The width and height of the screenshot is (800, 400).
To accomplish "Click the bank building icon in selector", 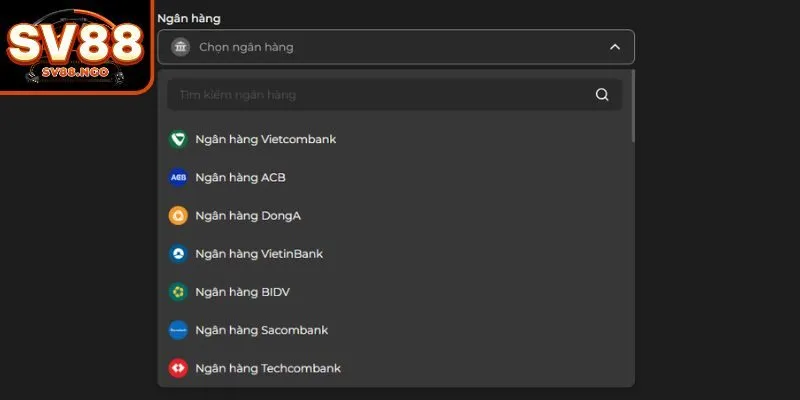I will pyautogui.click(x=180, y=47).
